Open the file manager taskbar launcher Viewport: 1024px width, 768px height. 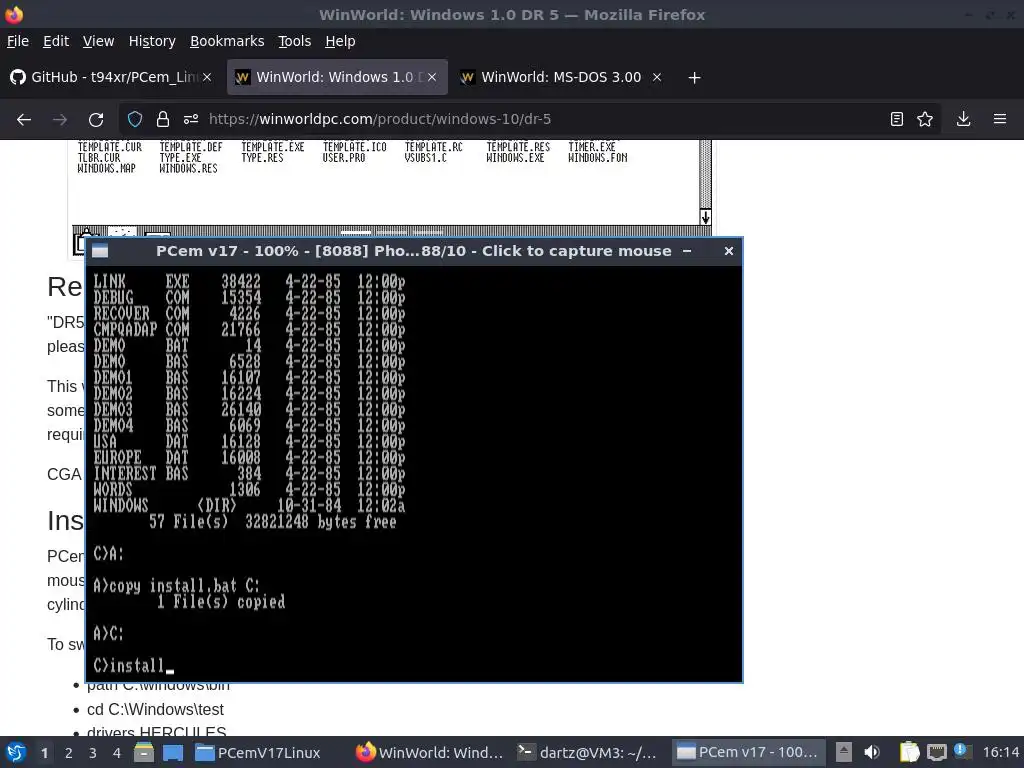(x=144, y=752)
